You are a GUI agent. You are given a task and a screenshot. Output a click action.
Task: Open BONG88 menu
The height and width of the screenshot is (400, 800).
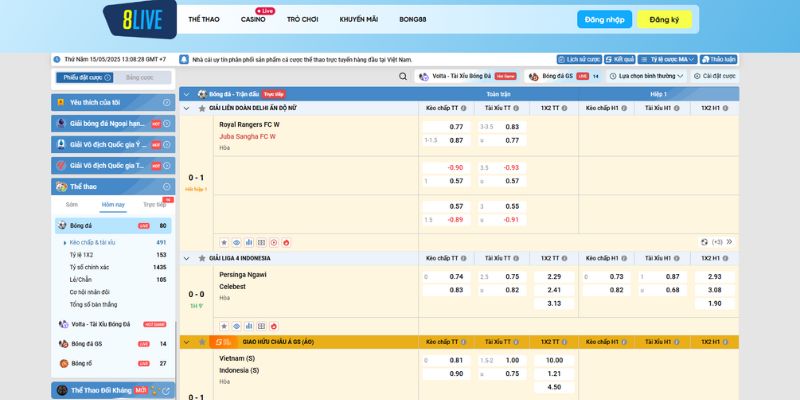[x=413, y=19]
